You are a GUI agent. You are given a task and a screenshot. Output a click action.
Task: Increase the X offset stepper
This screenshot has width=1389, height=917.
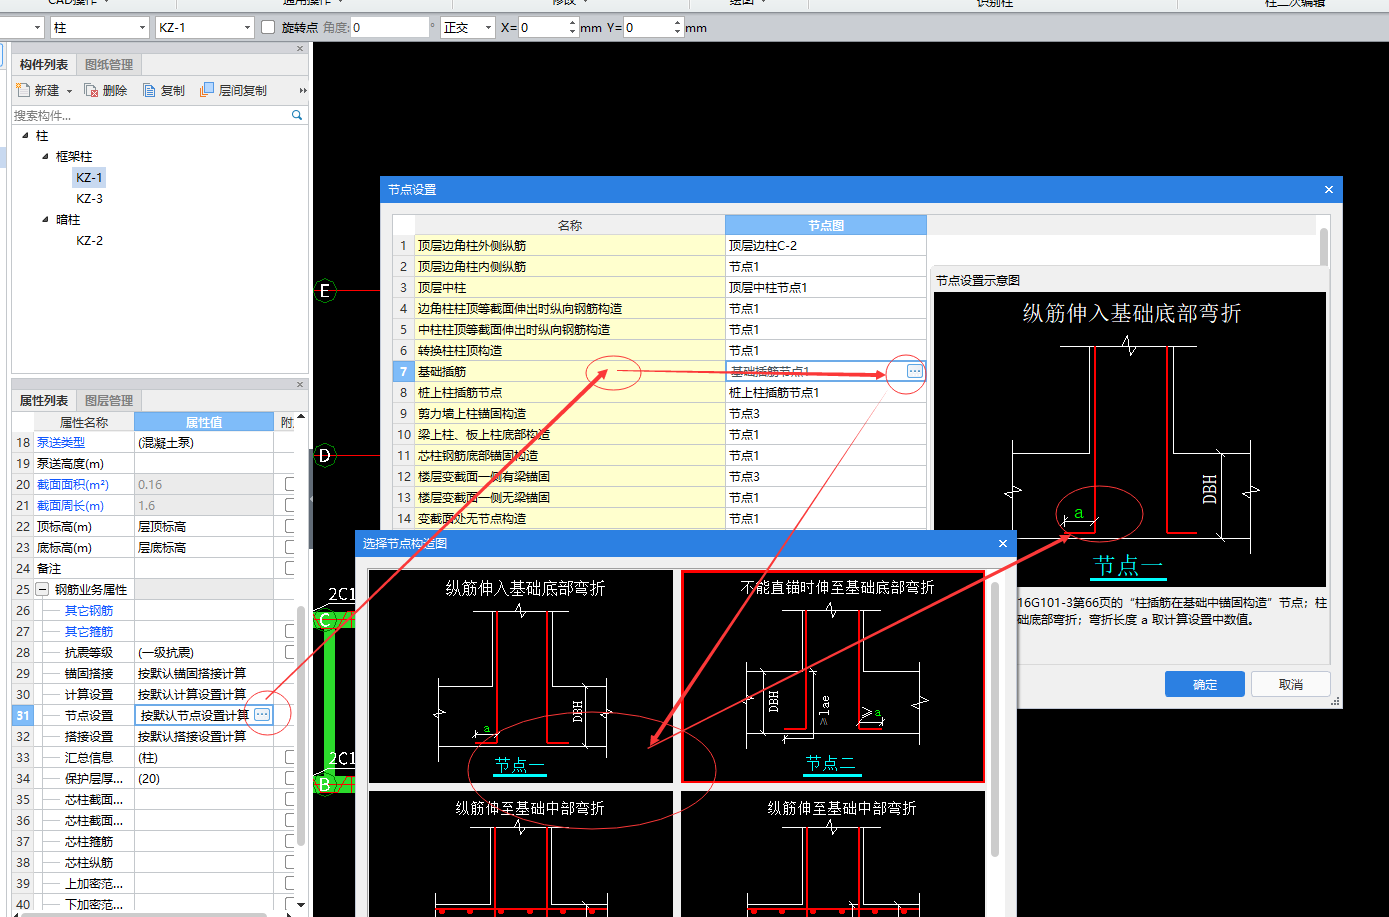572,23
